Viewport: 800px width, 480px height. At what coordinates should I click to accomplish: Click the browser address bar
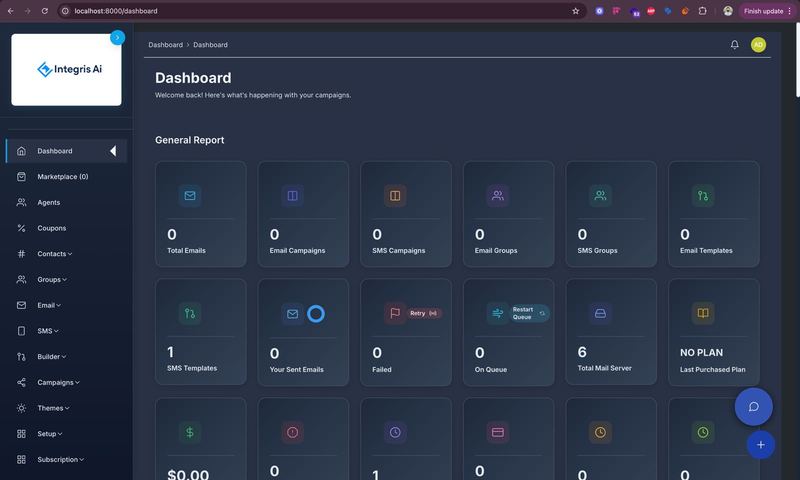tap(321, 11)
